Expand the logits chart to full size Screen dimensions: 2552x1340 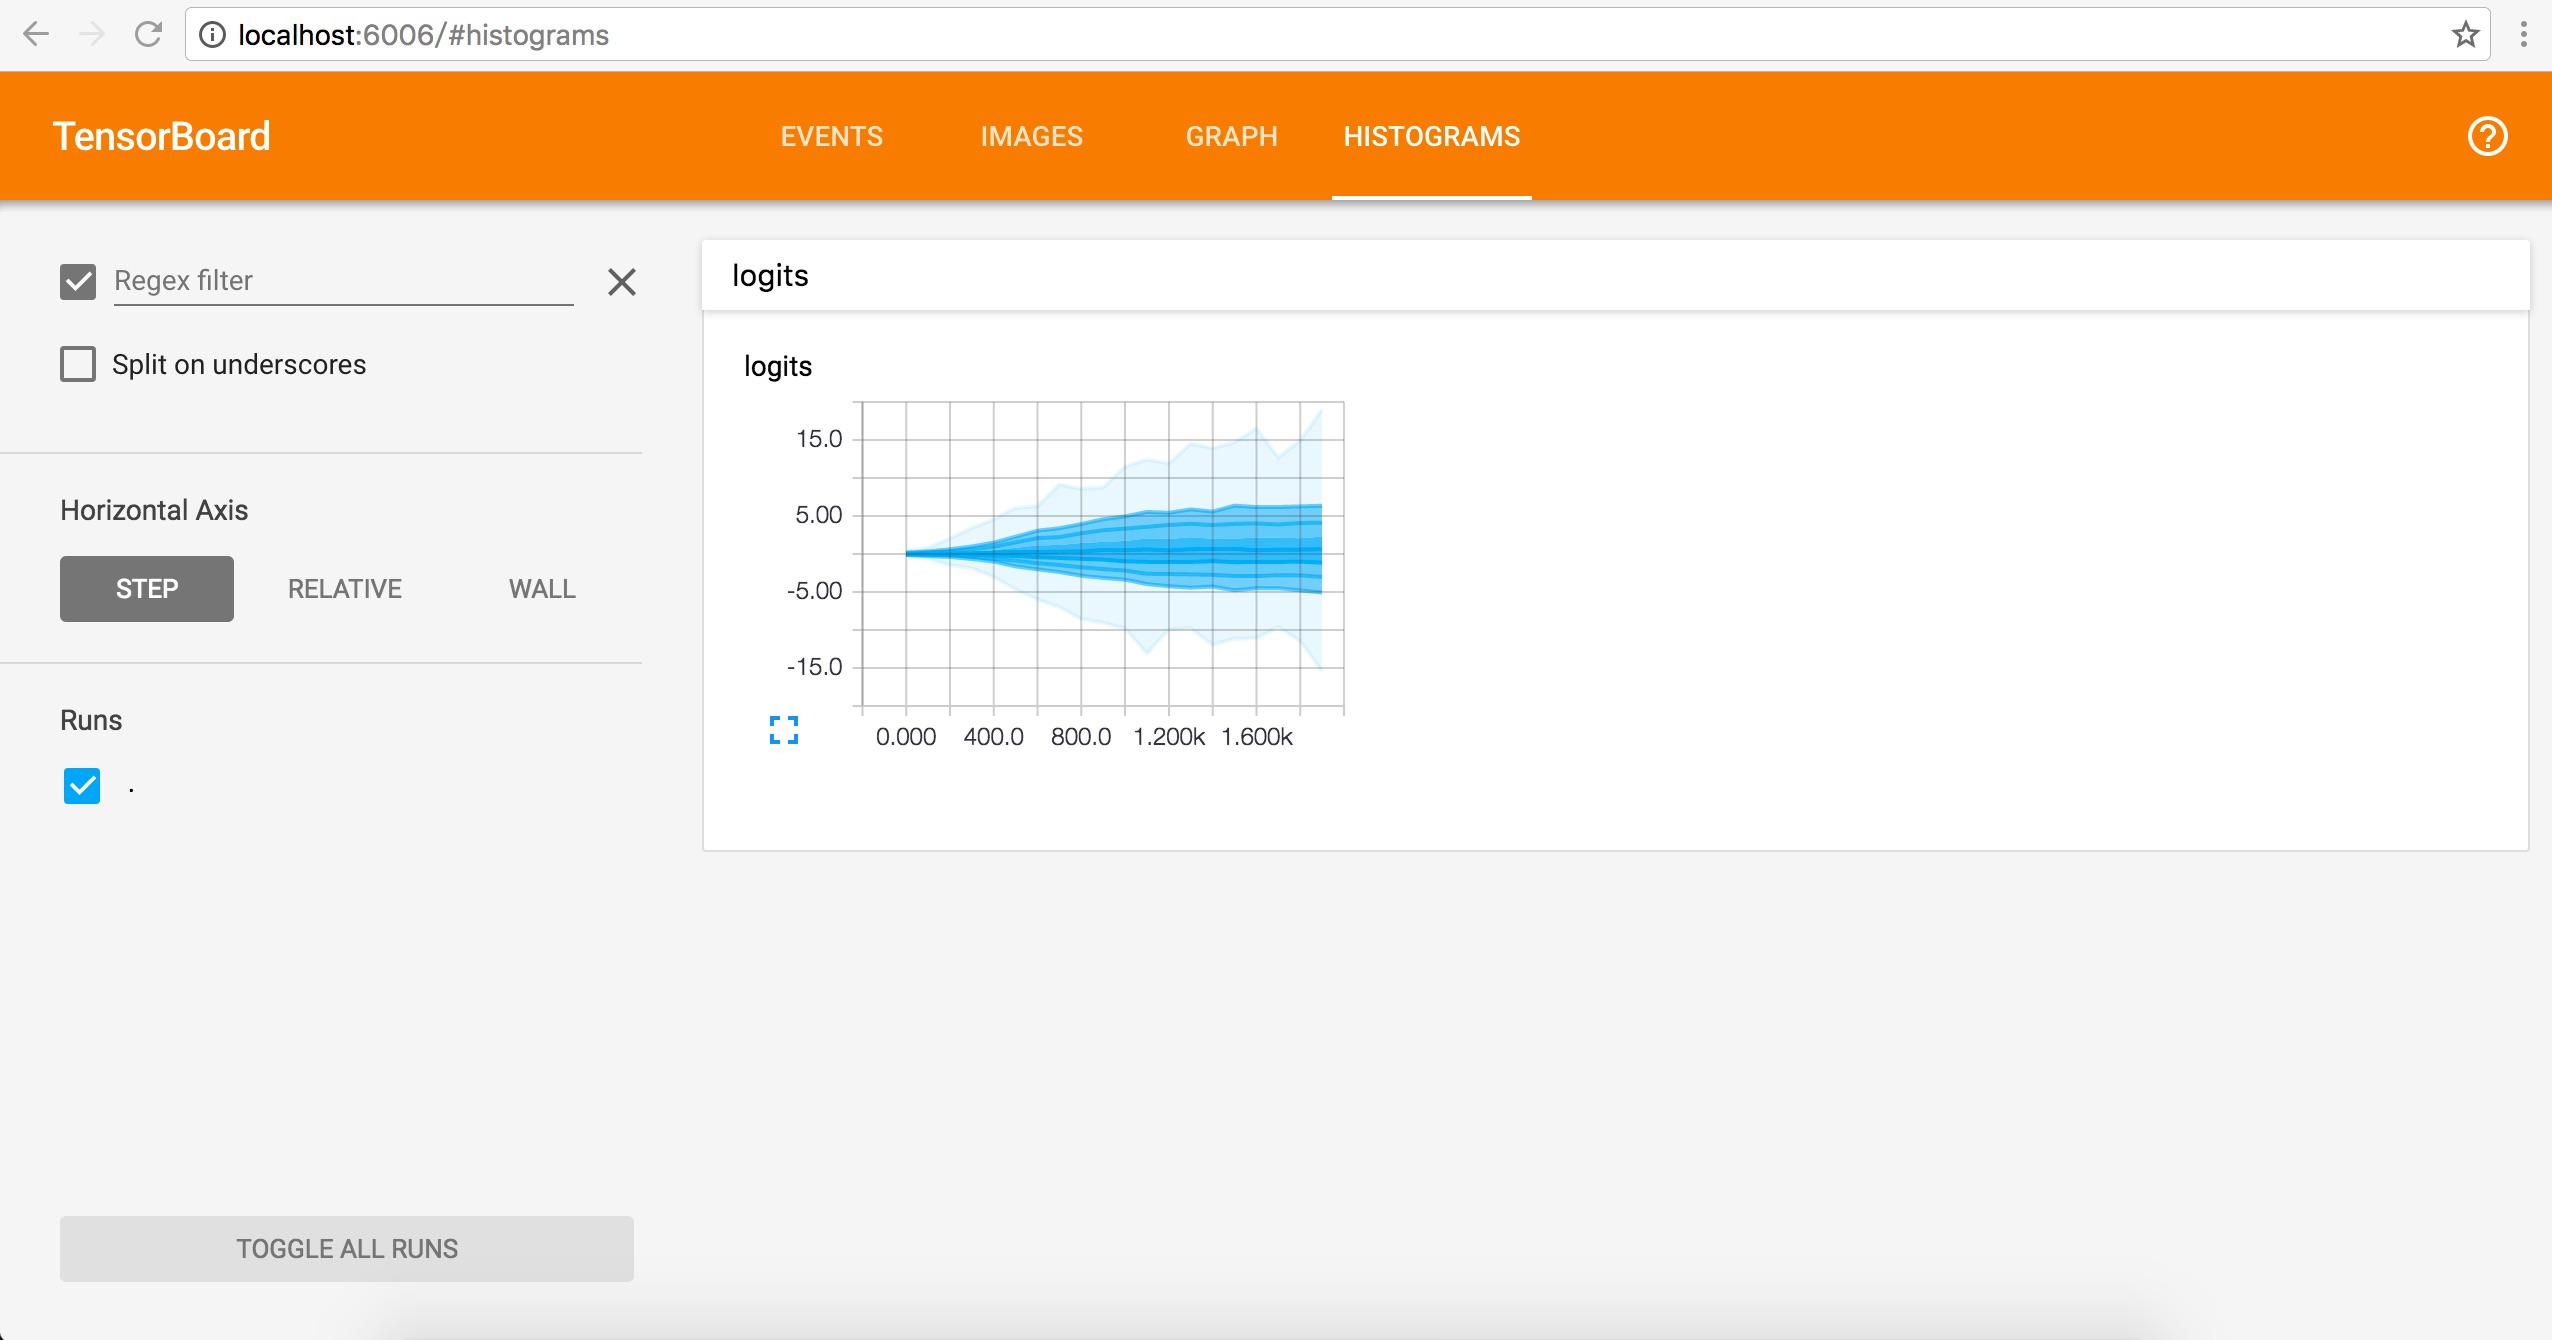(x=784, y=730)
